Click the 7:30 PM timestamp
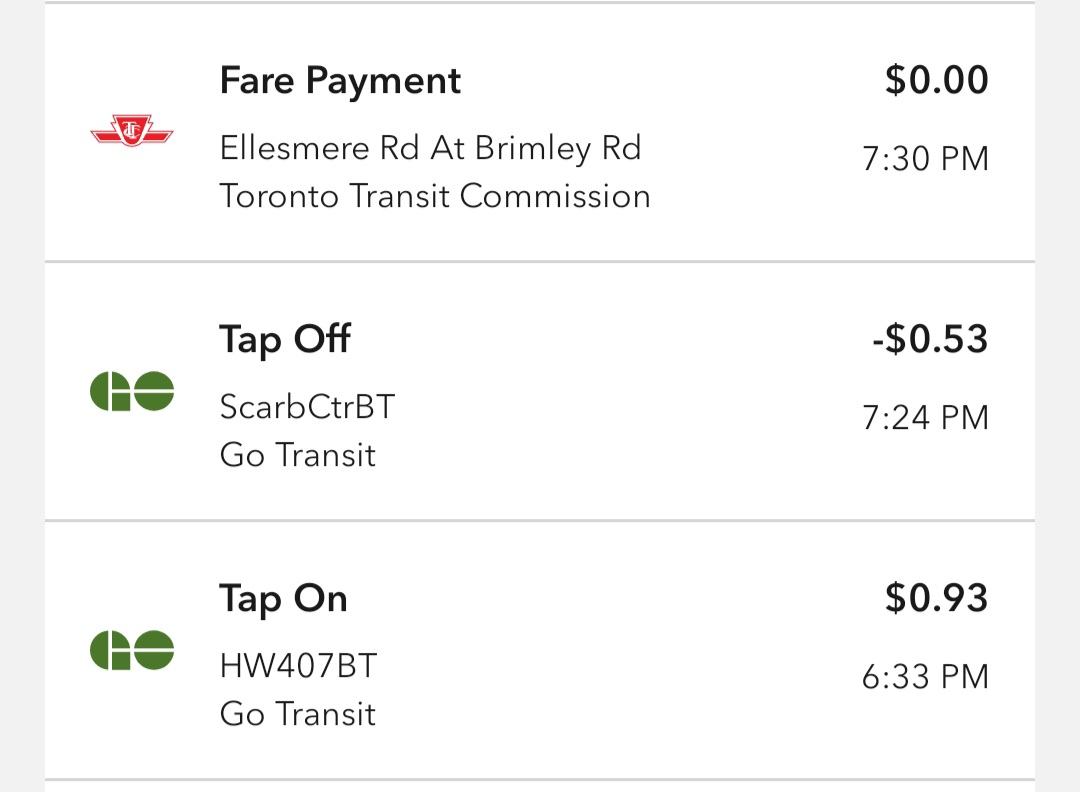Viewport: 1080px width, 792px height. point(925,159)
